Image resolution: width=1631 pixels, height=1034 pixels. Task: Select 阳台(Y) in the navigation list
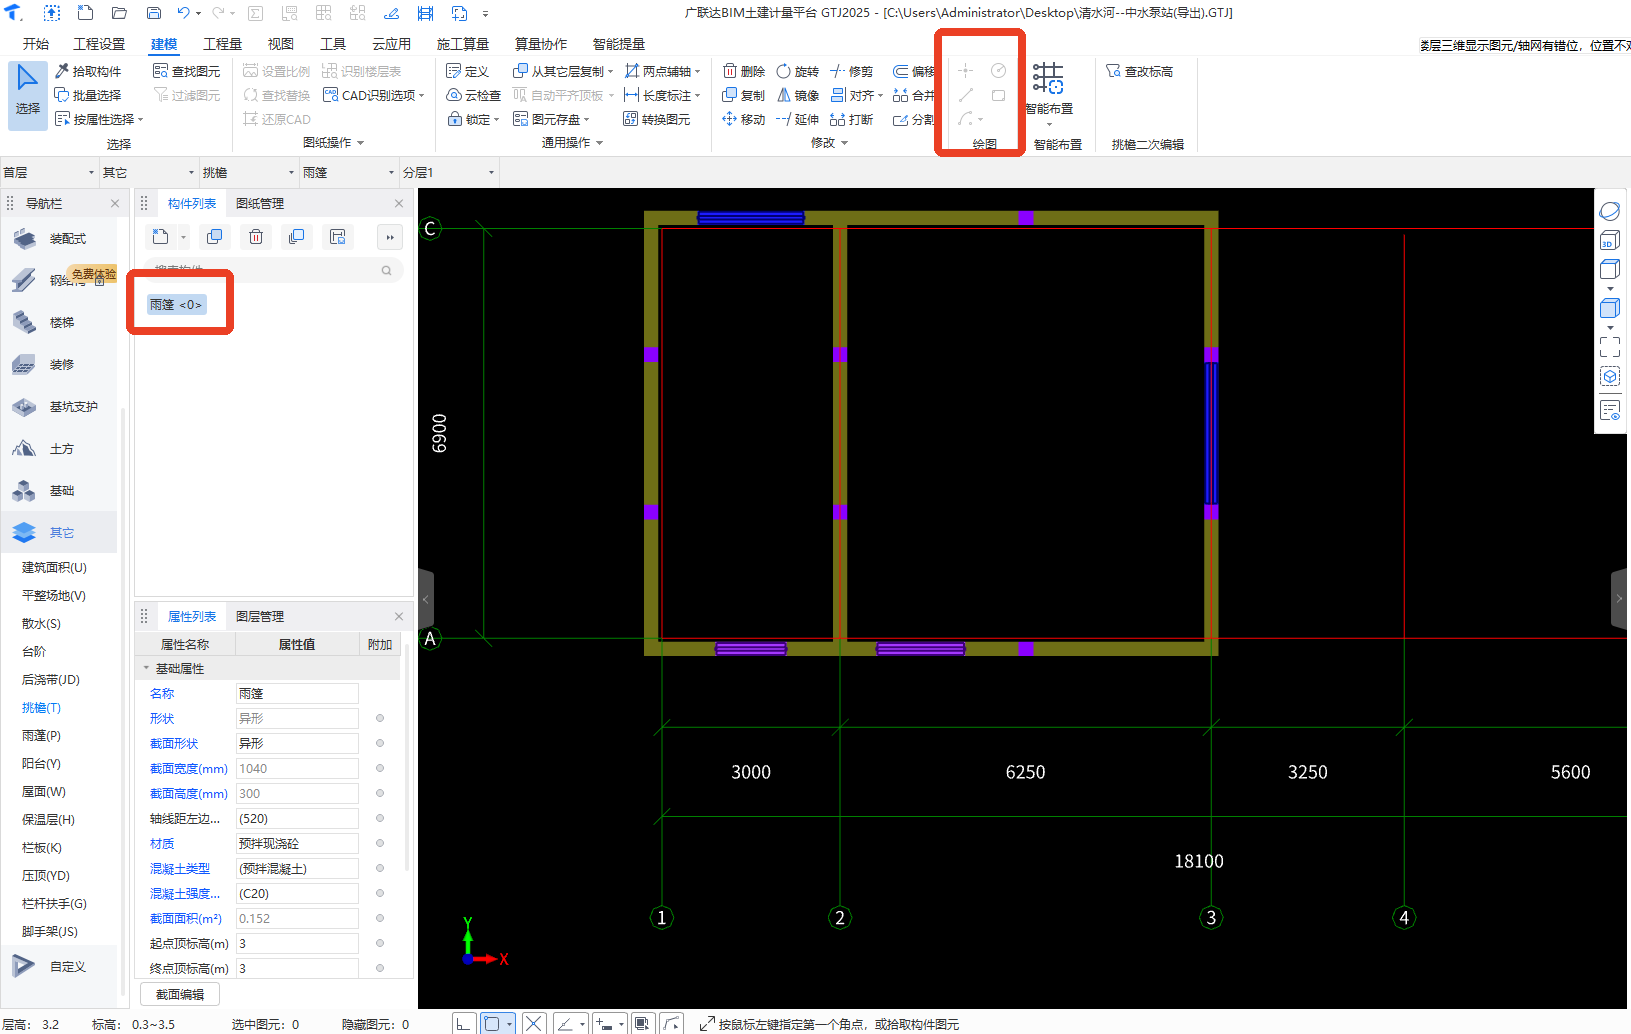[x=41, y=763]
